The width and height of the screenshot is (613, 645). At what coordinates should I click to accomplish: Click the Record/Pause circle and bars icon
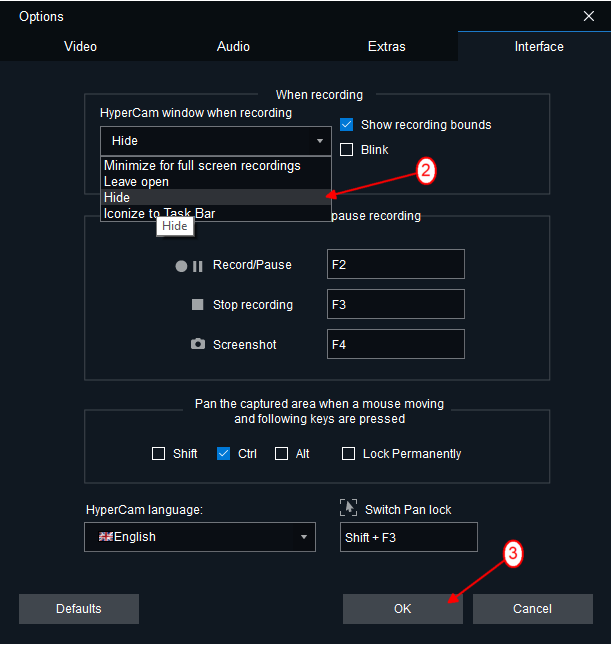[189, 266]
